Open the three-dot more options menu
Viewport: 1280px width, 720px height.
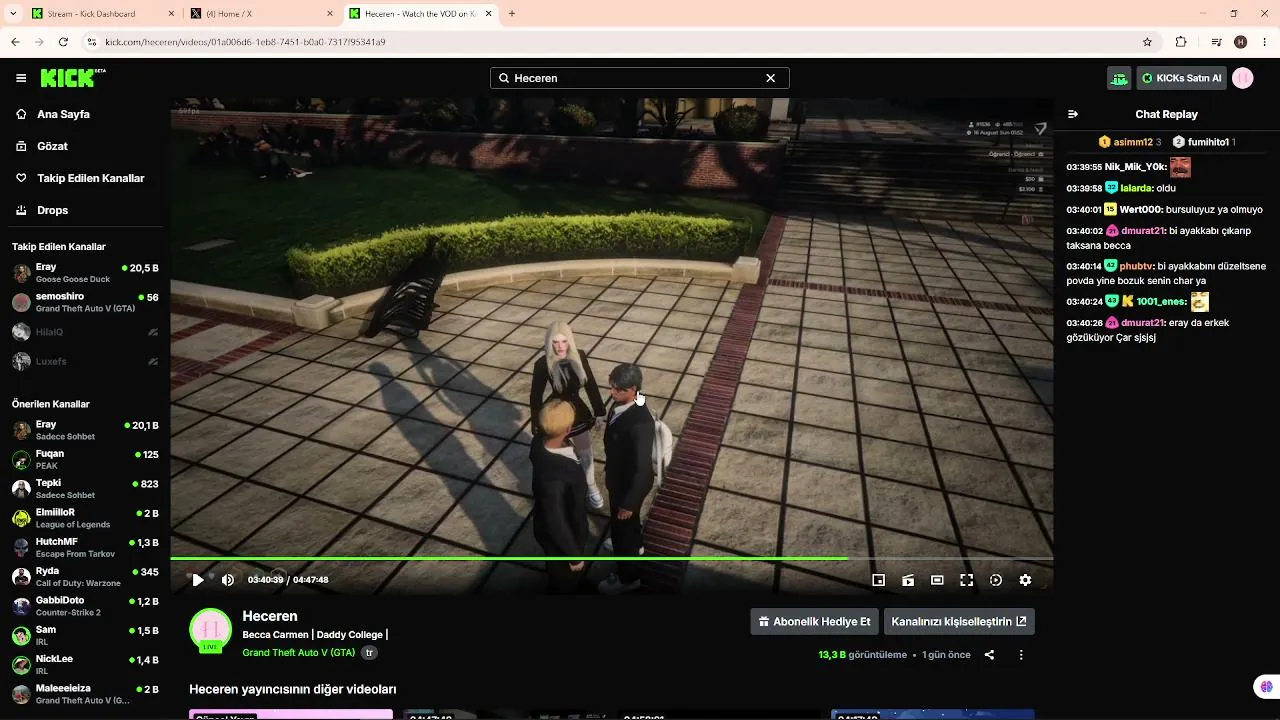coord(1021,655)
